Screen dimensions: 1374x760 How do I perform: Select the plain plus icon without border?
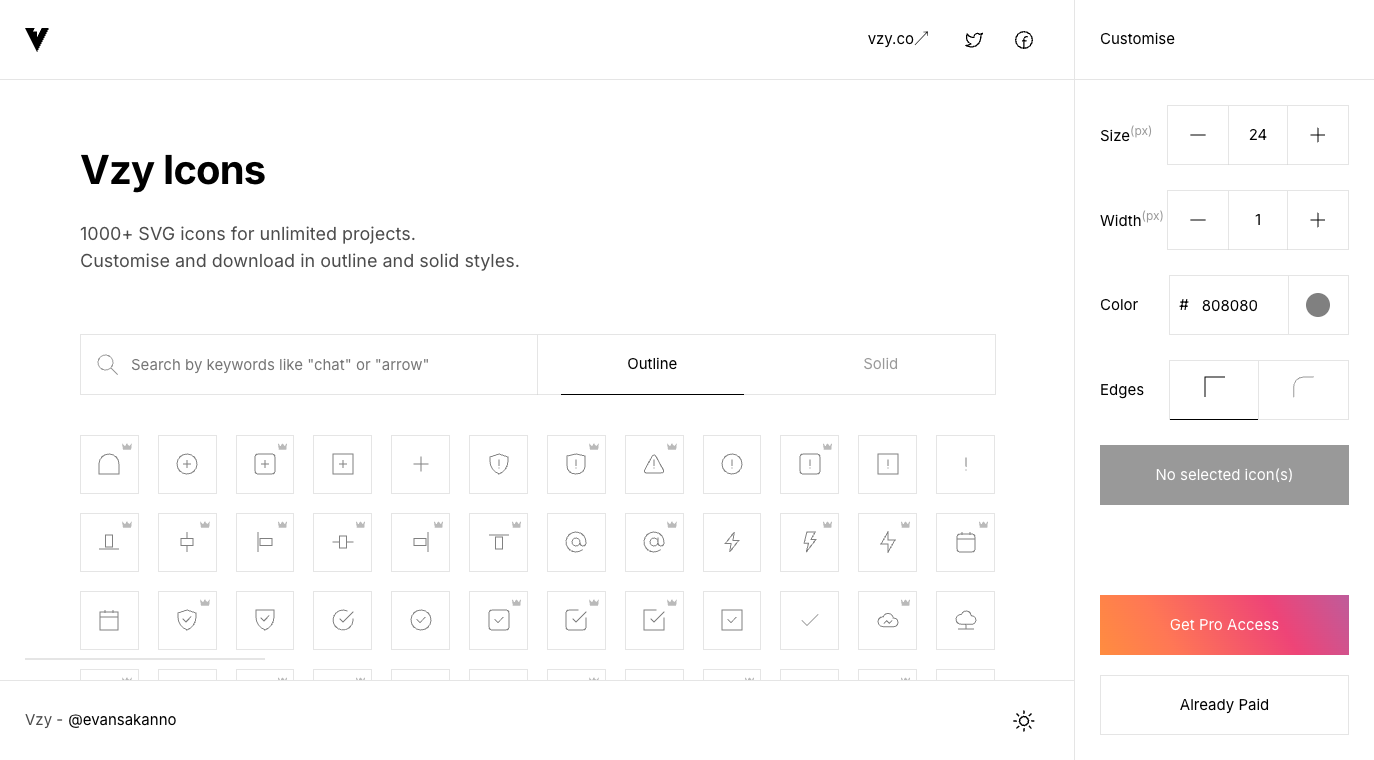(421, 464)
